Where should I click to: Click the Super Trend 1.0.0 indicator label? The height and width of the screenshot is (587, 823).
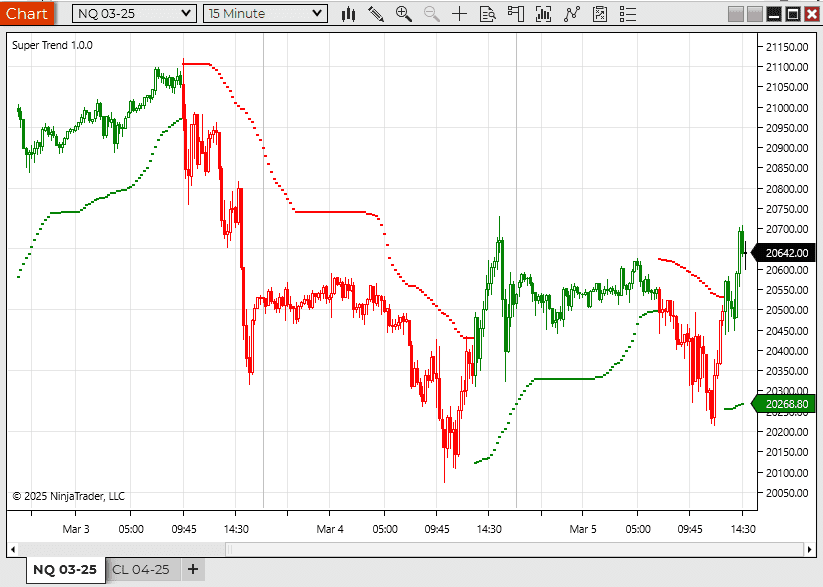tap(52, 45)
